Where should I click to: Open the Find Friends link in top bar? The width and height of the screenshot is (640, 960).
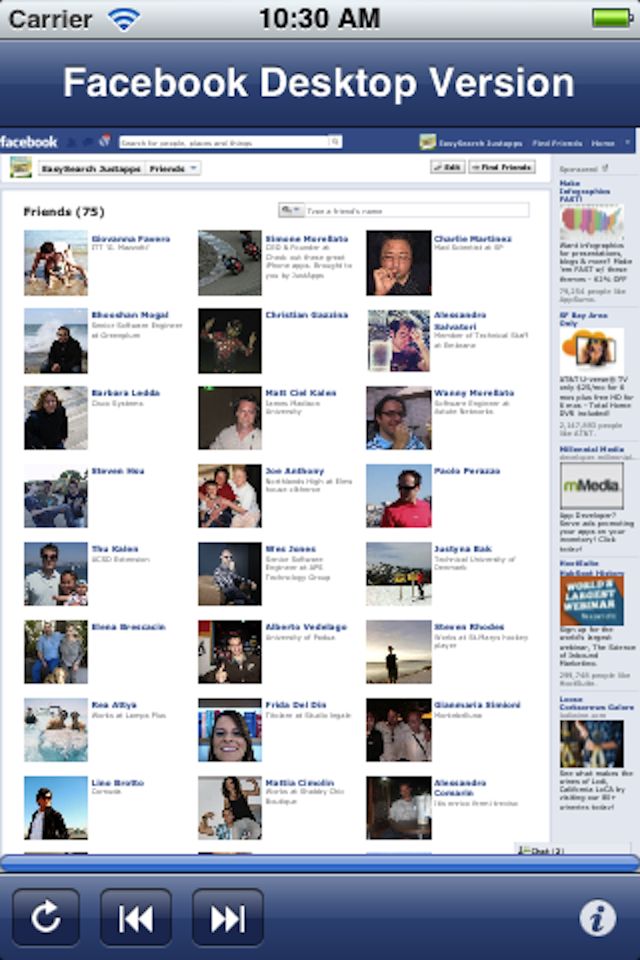[x=557, y=143]
